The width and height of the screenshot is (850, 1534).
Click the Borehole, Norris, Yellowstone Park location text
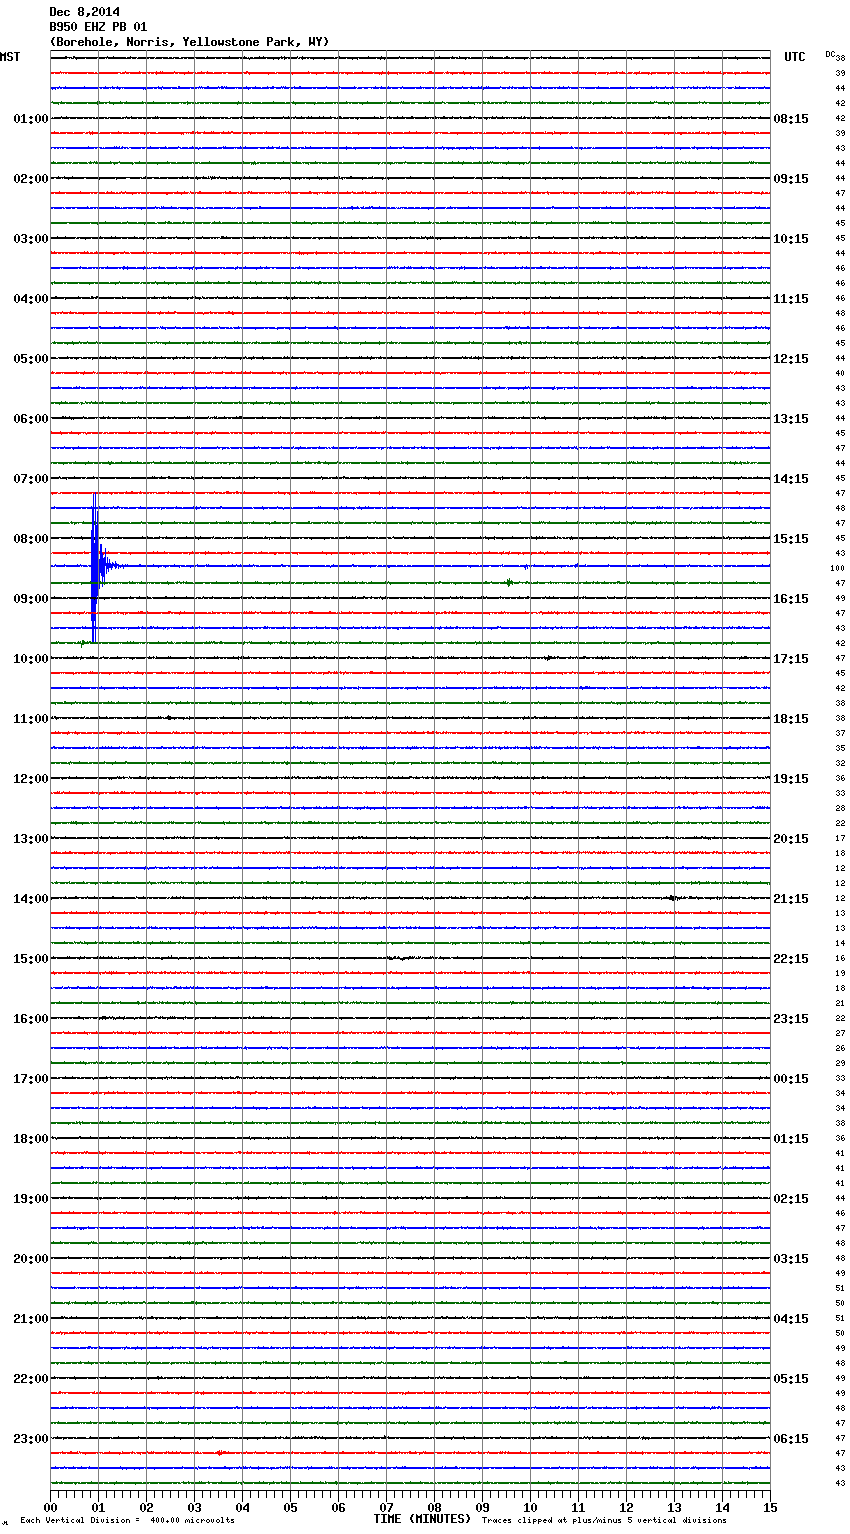point(188,42)
